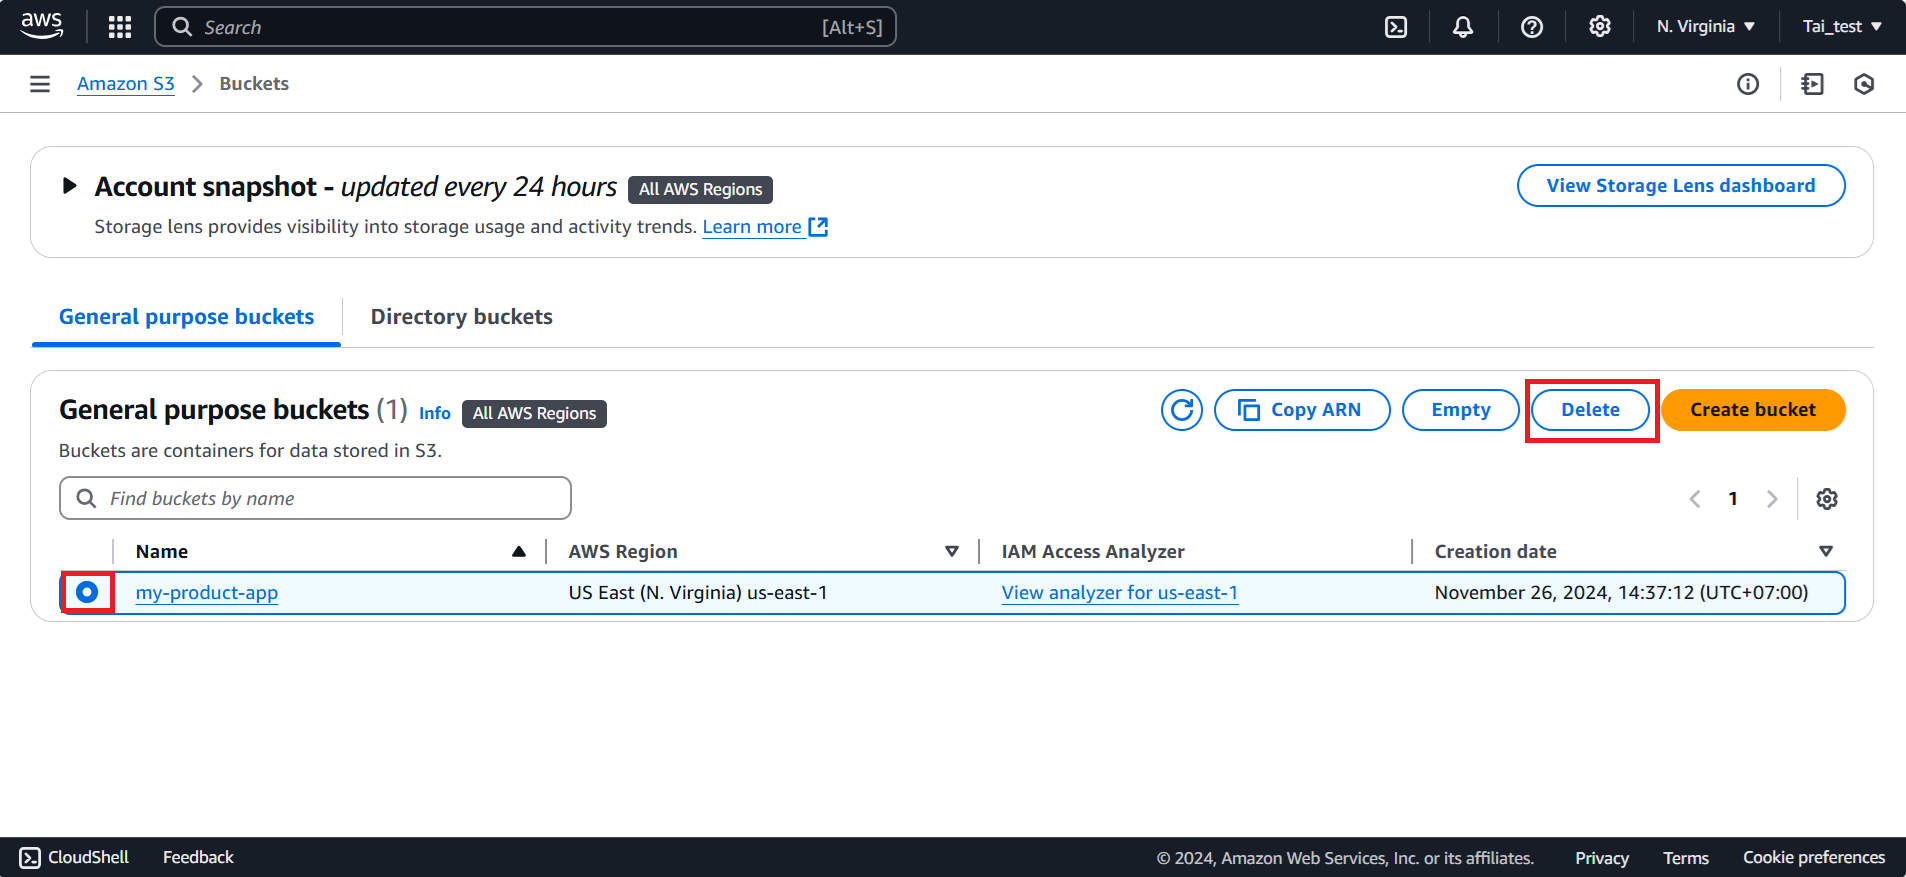Go to next page of buckets

tap(1772, 499)
